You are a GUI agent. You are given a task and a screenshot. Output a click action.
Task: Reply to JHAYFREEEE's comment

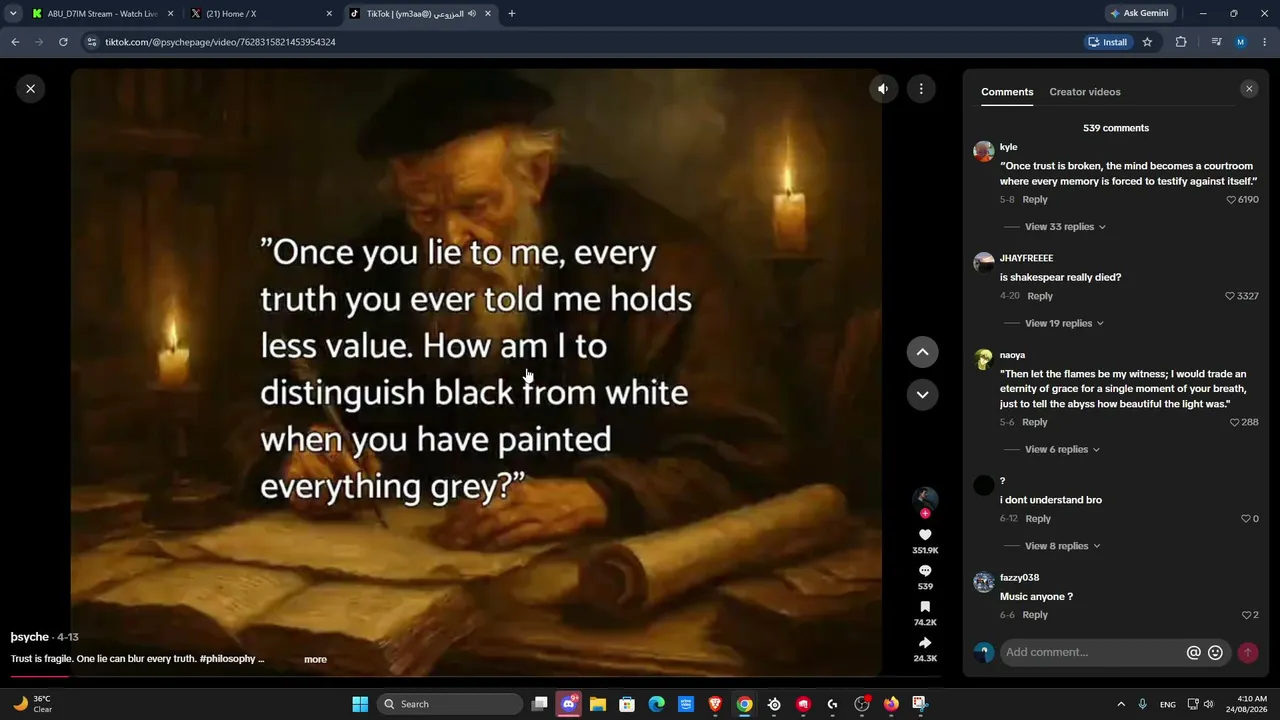(1040, 296)
